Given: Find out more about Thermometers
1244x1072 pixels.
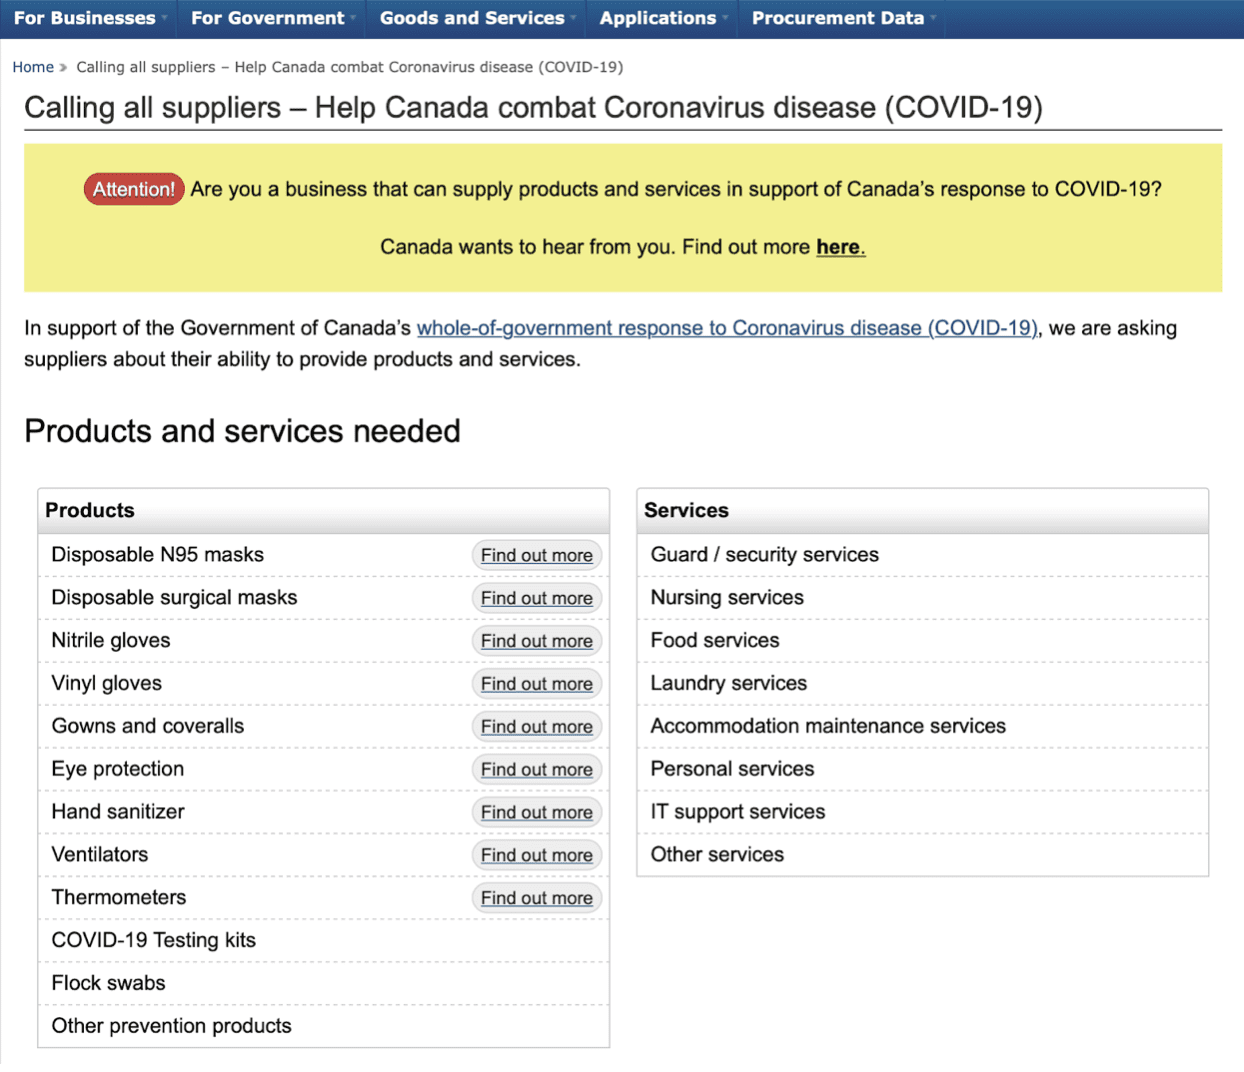Looking at the screenshot, I should point(536,898).
